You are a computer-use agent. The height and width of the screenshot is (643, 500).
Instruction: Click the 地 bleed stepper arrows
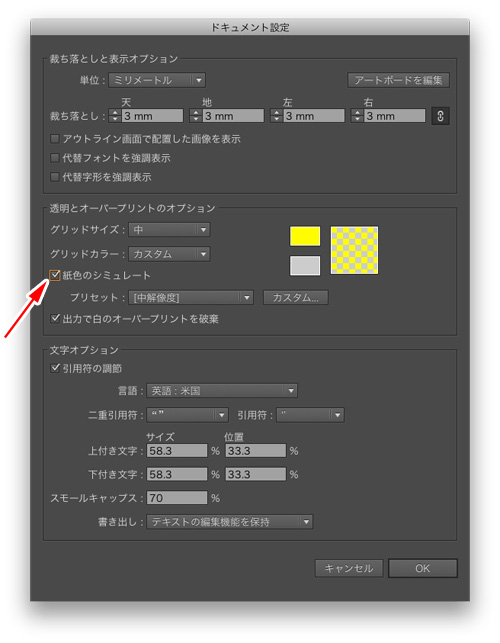[x=196, y=116]
